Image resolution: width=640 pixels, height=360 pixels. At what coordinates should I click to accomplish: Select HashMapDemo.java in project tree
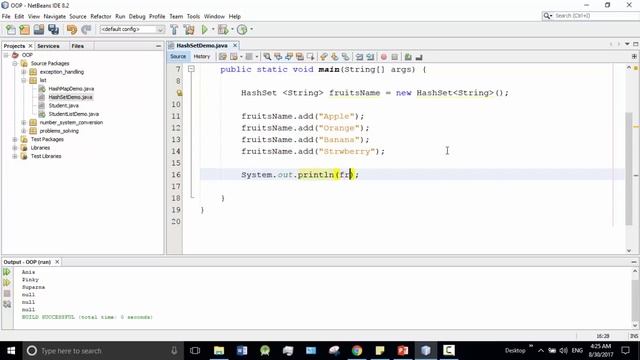point(71,89)
